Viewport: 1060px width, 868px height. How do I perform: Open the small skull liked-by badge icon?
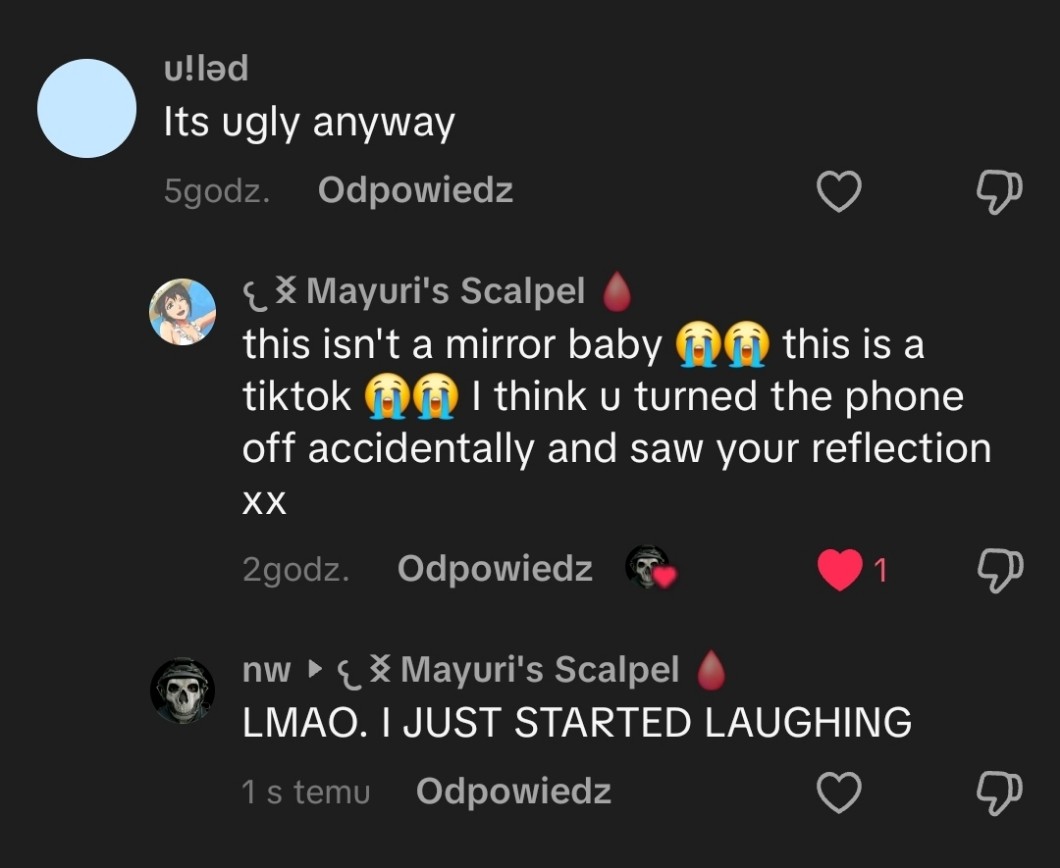(649, 567)
